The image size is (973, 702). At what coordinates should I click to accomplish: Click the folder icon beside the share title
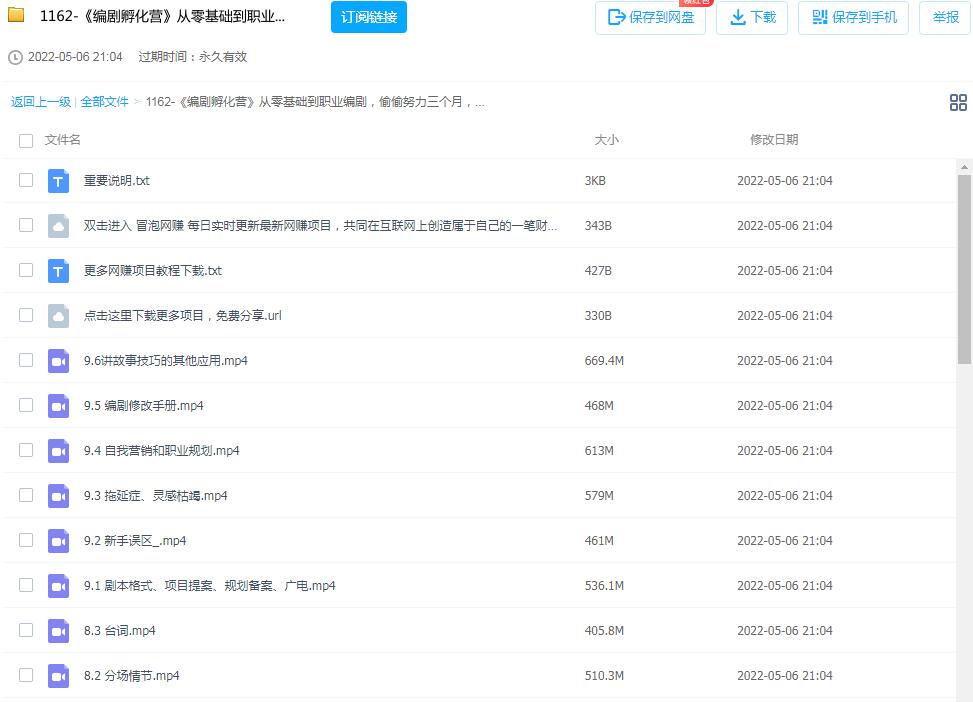[16, 15]
